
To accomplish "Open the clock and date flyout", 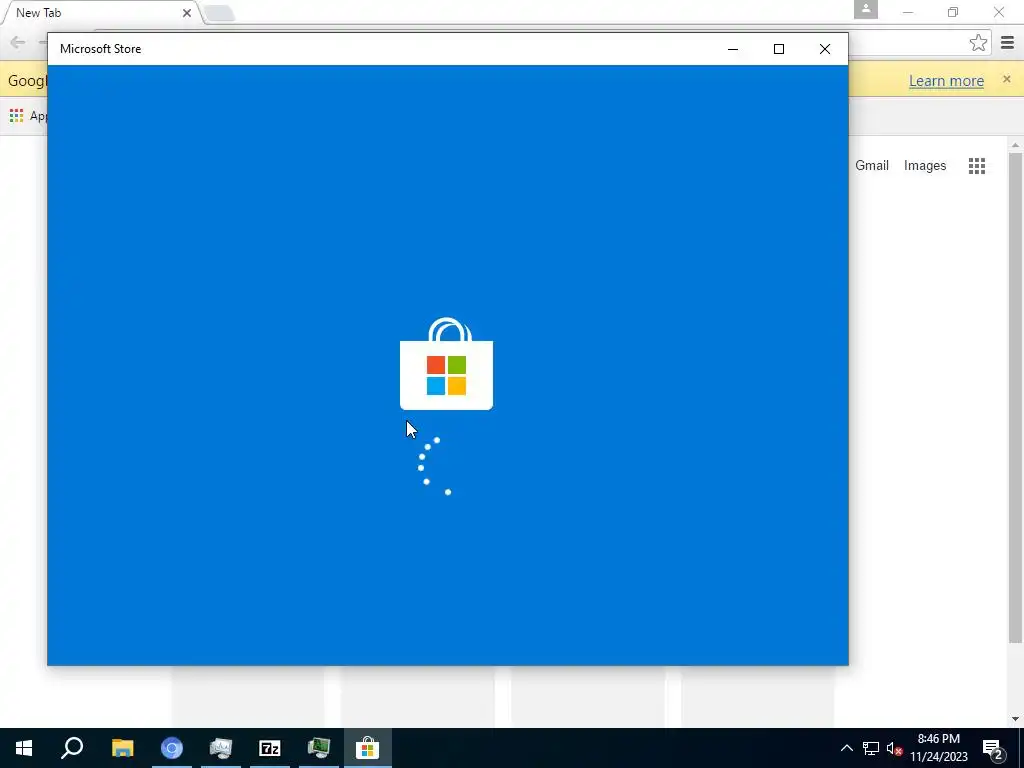I will tap(939, 748).
